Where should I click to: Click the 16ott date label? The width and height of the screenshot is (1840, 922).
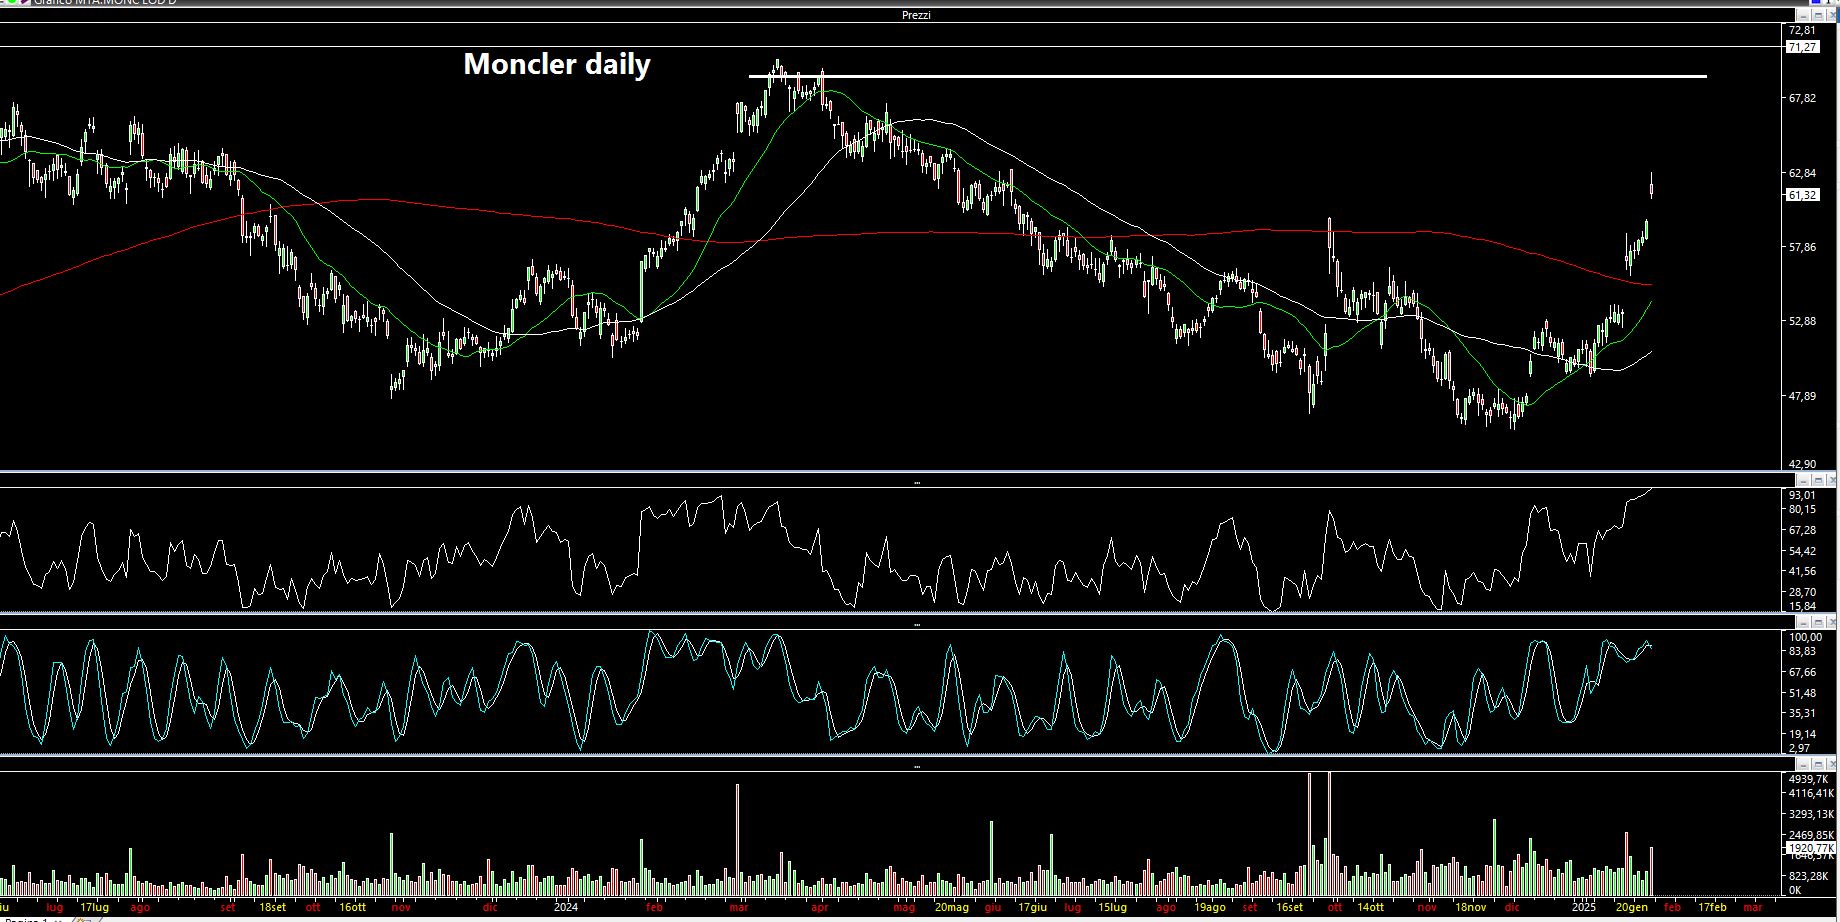coord(352,907)
